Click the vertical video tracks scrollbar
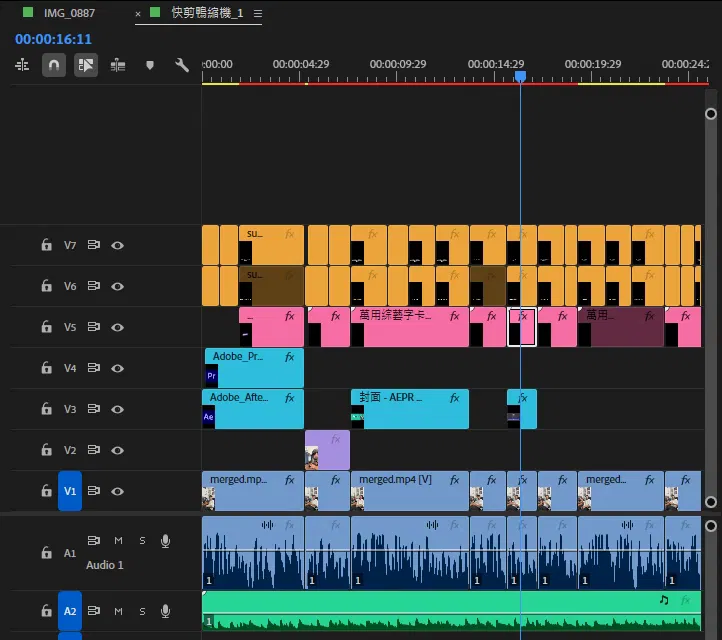The image size is (722, 640). coord(710,308)
